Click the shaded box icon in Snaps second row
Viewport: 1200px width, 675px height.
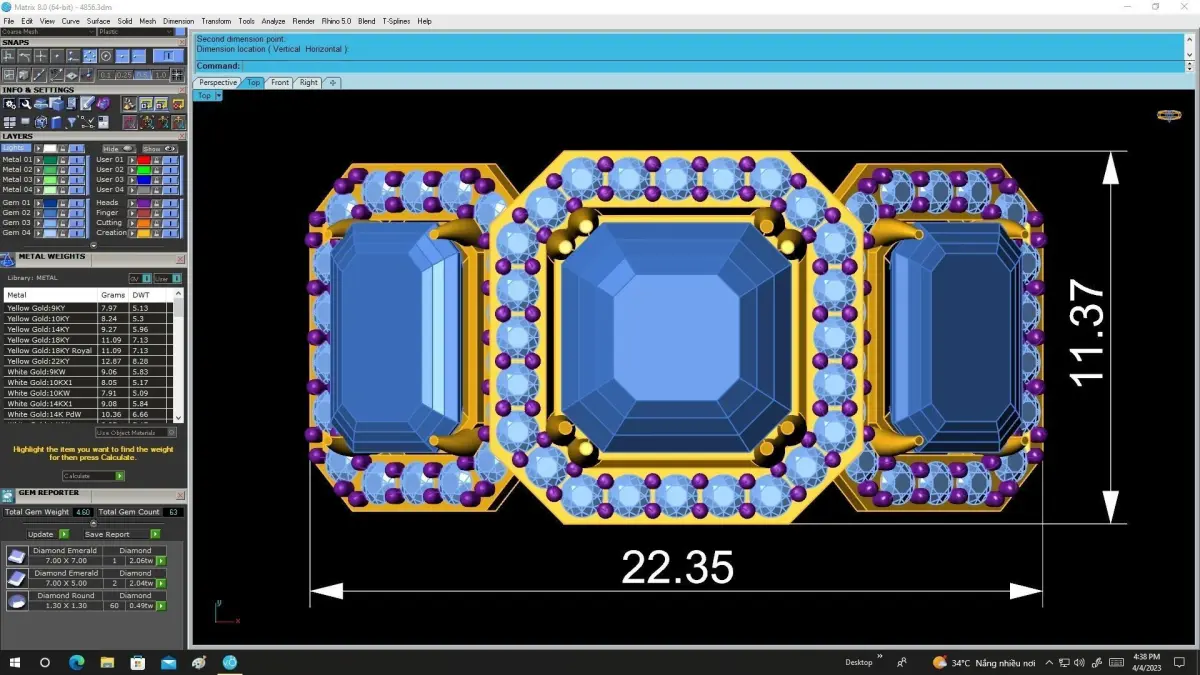(x=24, y=75)
